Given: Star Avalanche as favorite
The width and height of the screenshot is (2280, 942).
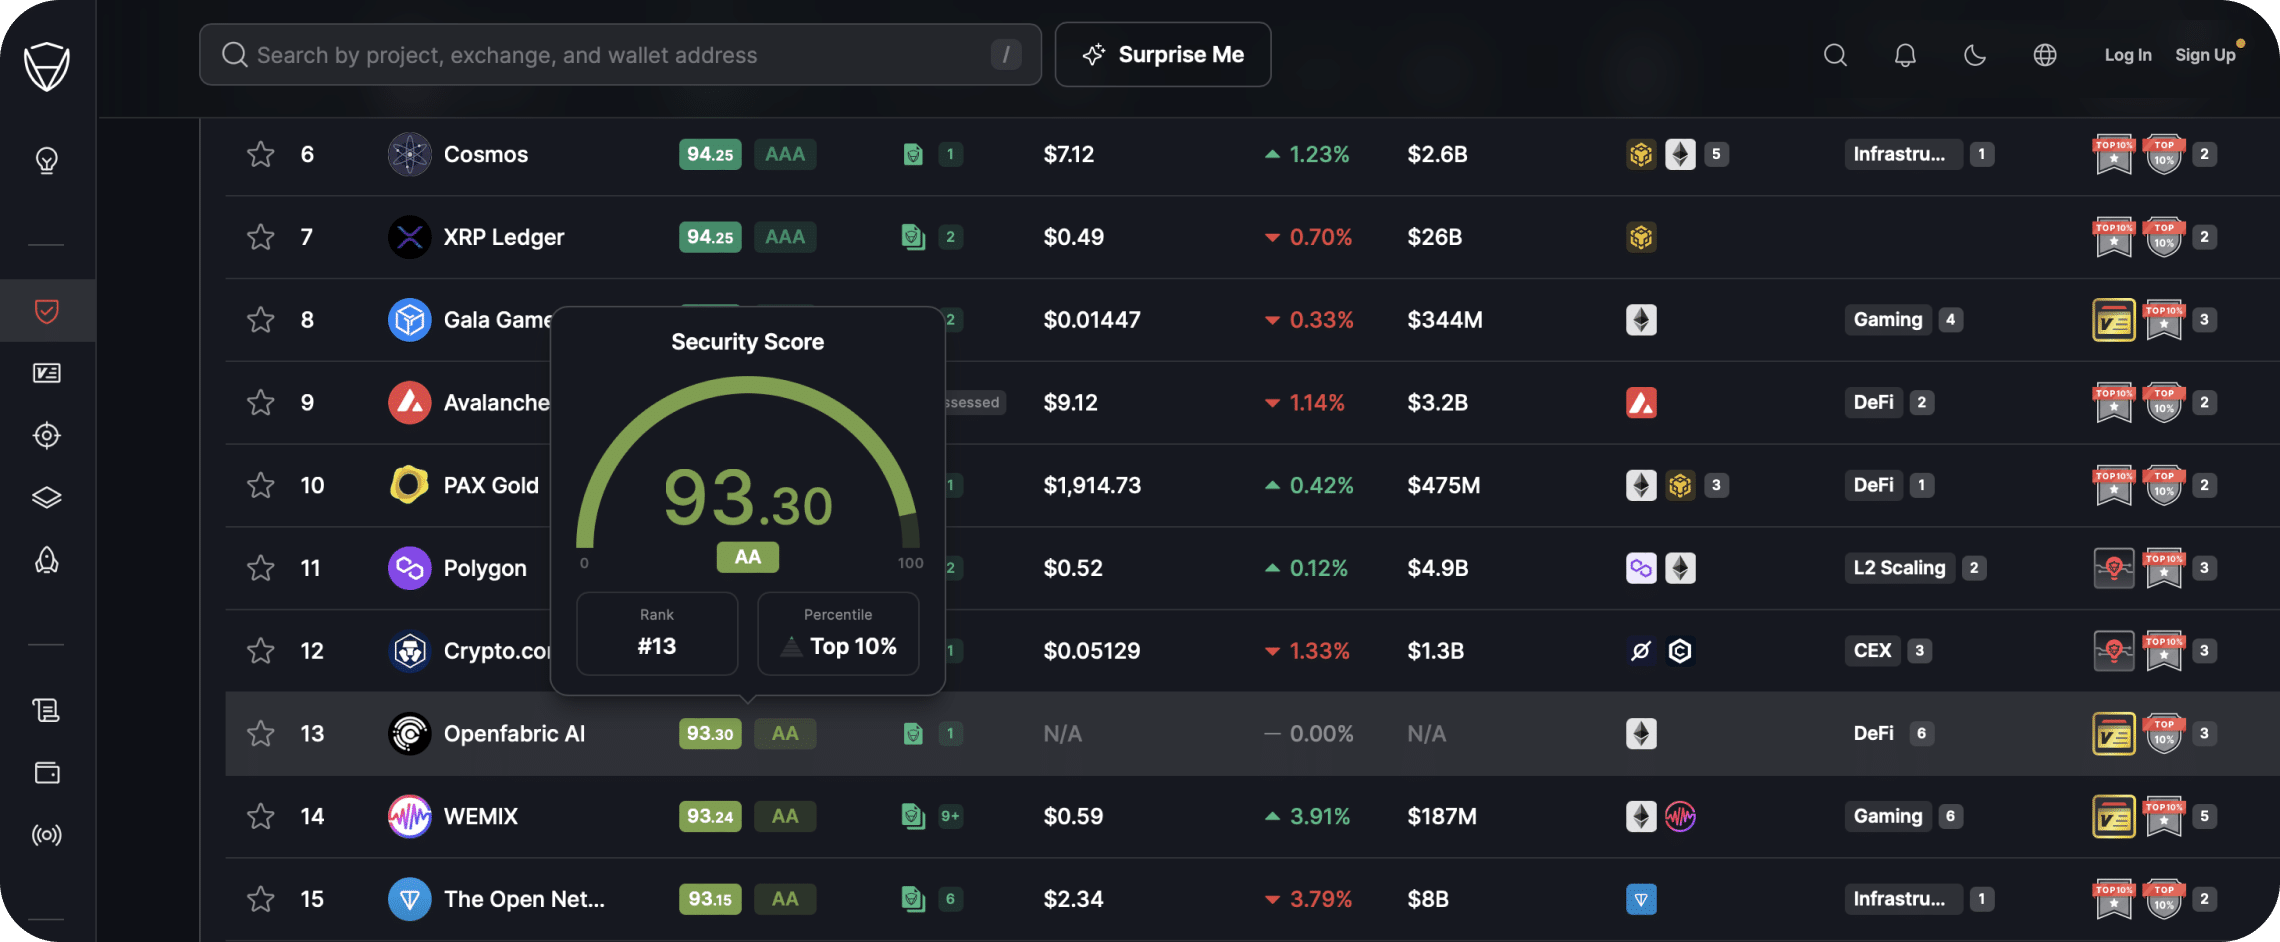Looking at the screenshot, I should point(261,402).
